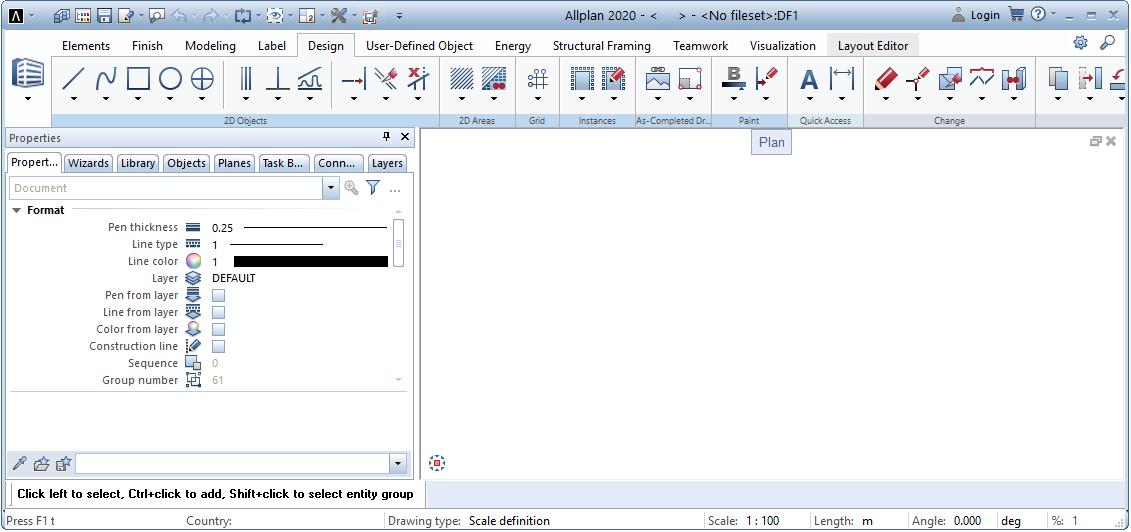Click the Pen thickness 0.25 line preview
This screenshot has height=532, width=1131.
tap(315, 228)
